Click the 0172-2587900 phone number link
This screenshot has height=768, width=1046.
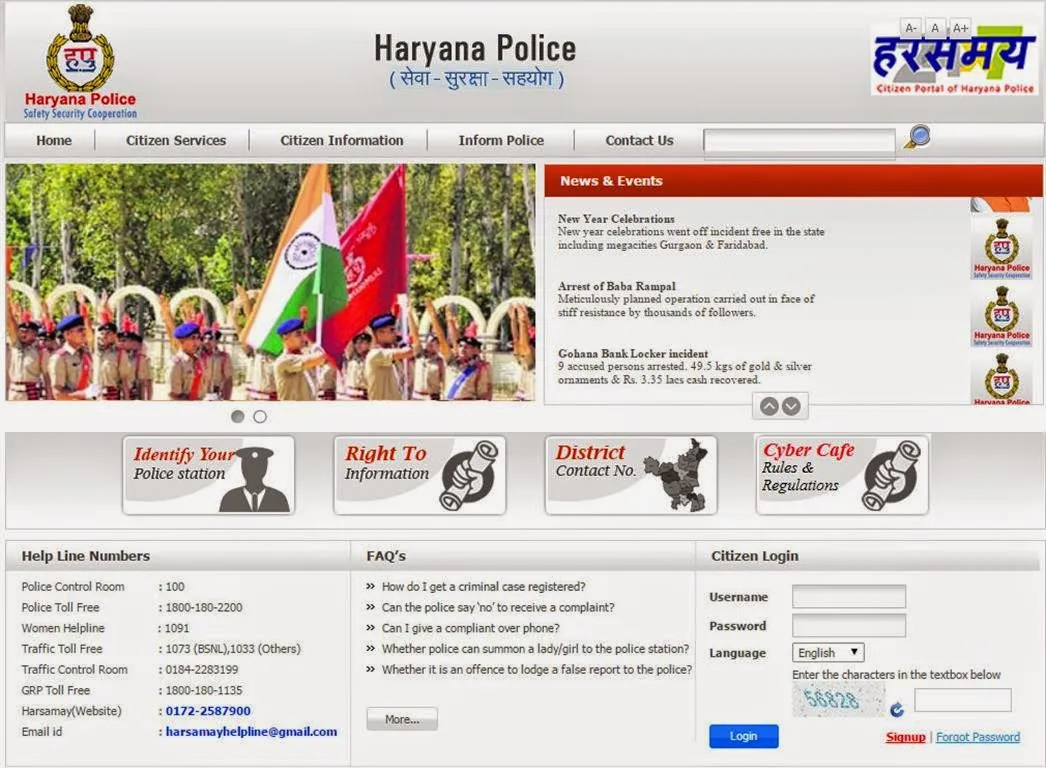(x=208, y=711)
